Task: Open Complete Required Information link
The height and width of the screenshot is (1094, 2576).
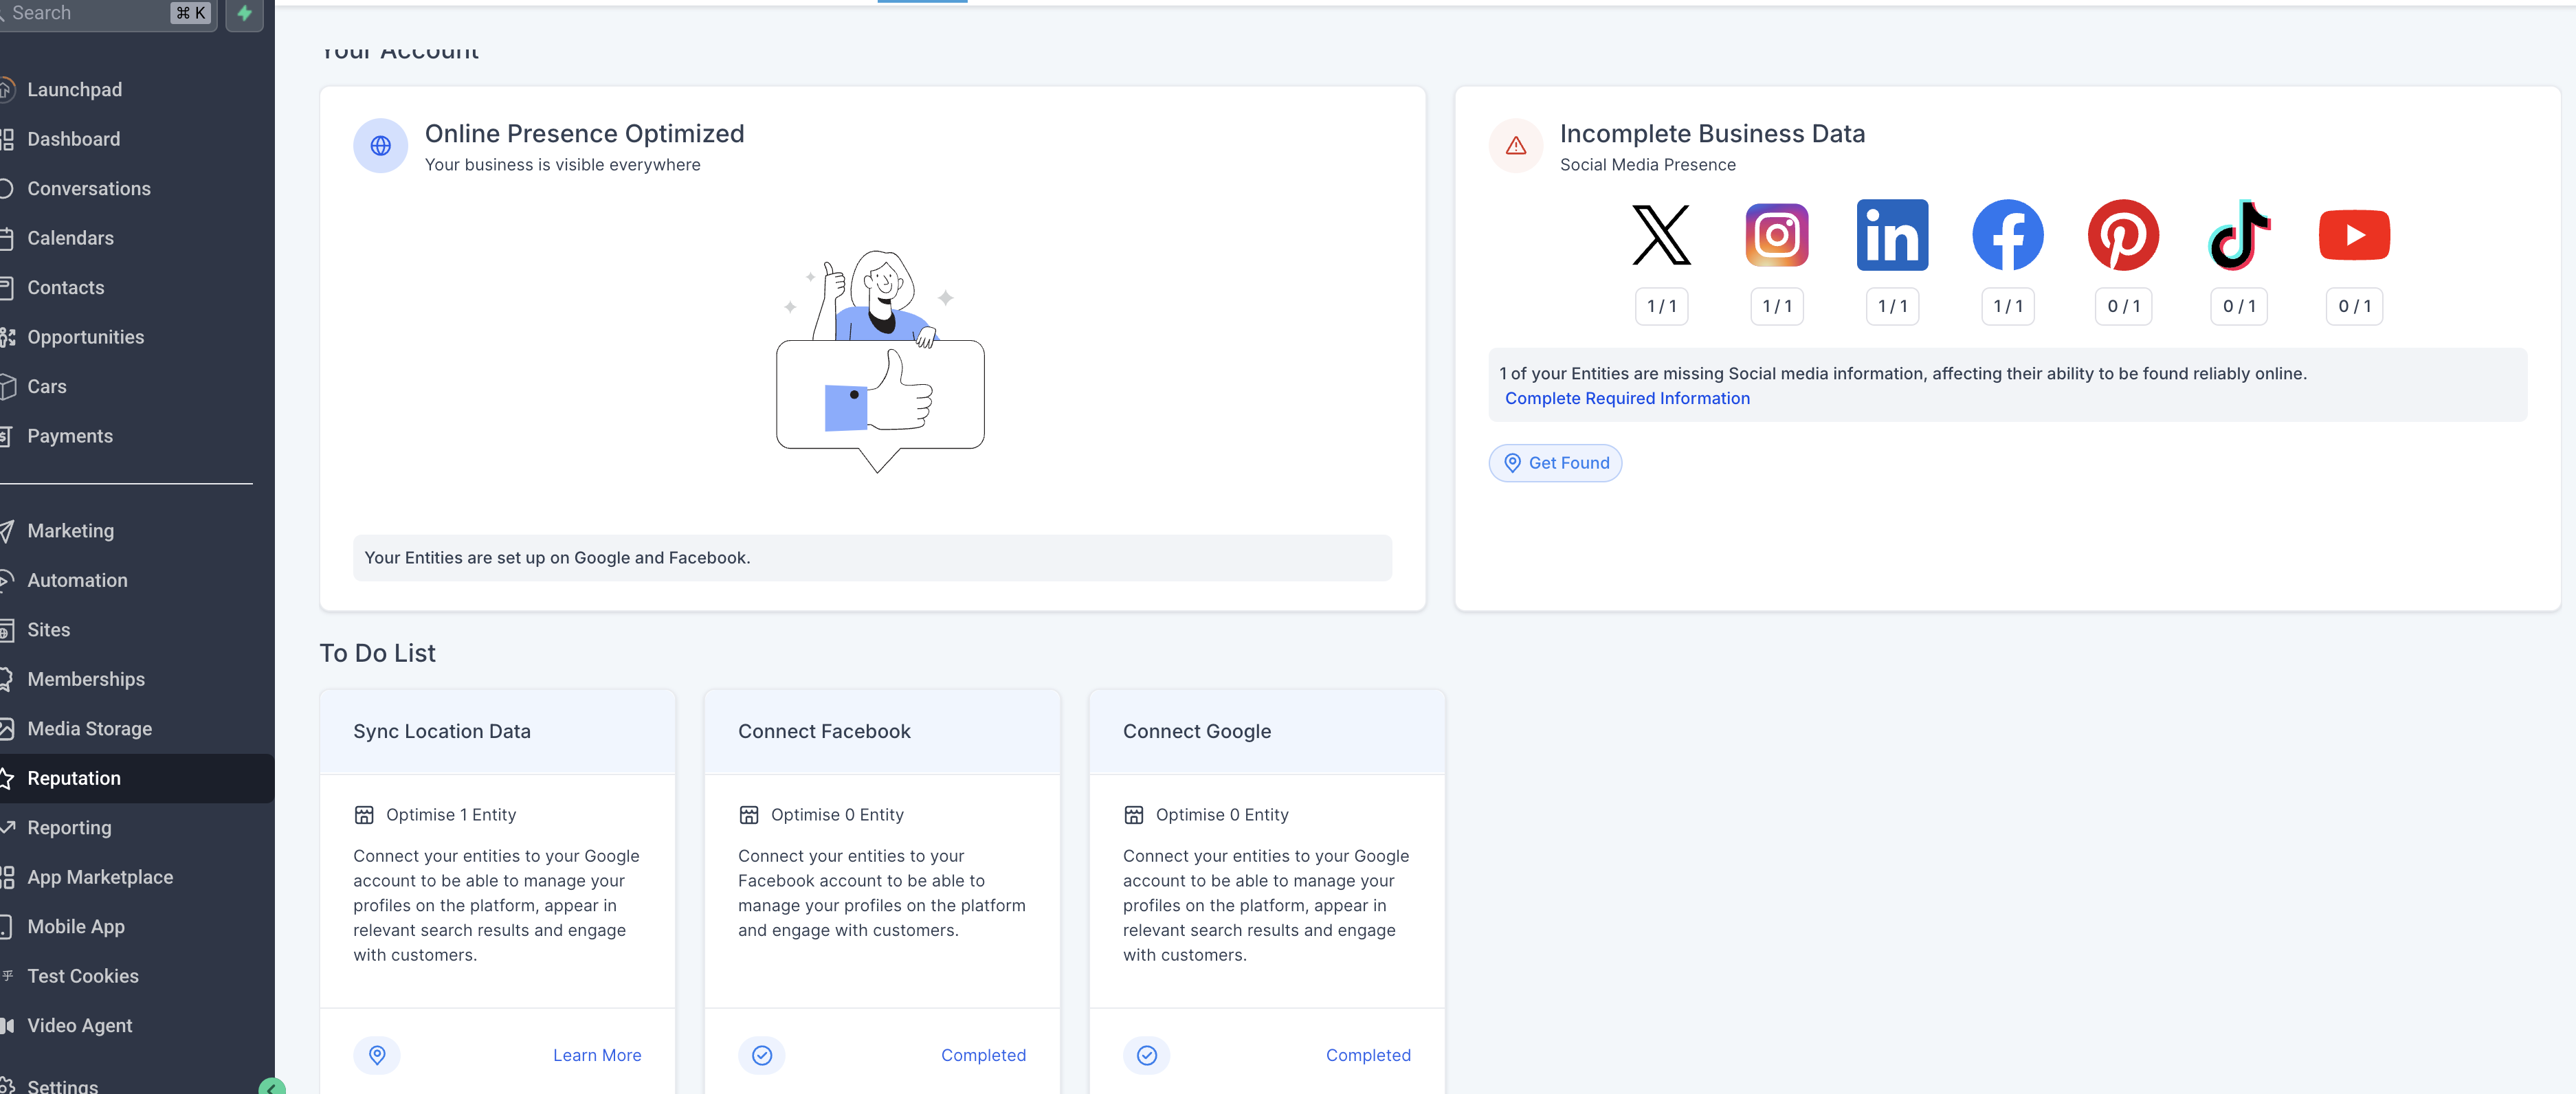Action: click(1626, 398)
